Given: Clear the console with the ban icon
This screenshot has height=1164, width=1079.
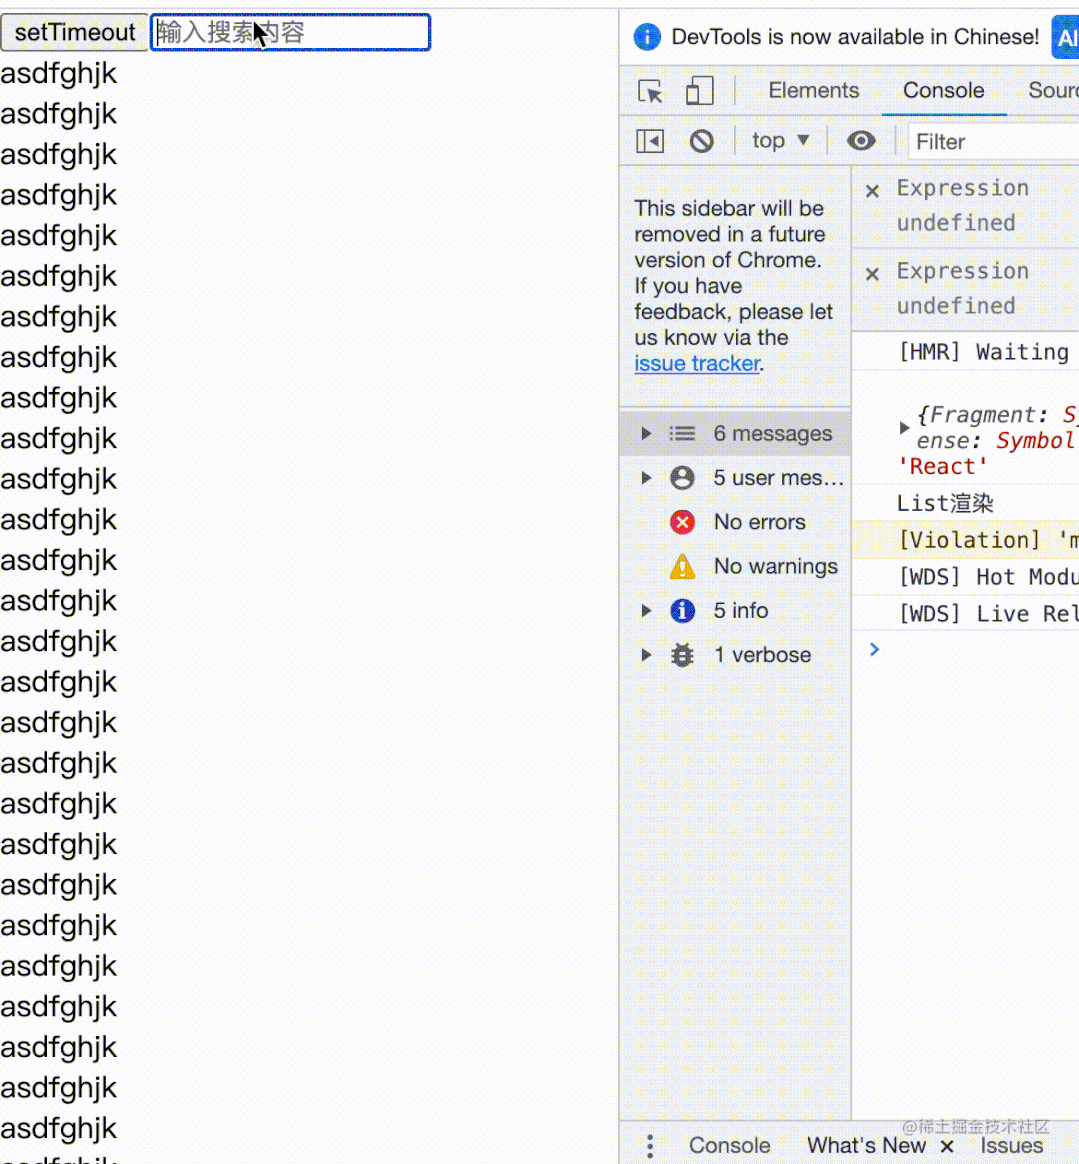Looking at the screenshot, I should click(x=701, y=141).
